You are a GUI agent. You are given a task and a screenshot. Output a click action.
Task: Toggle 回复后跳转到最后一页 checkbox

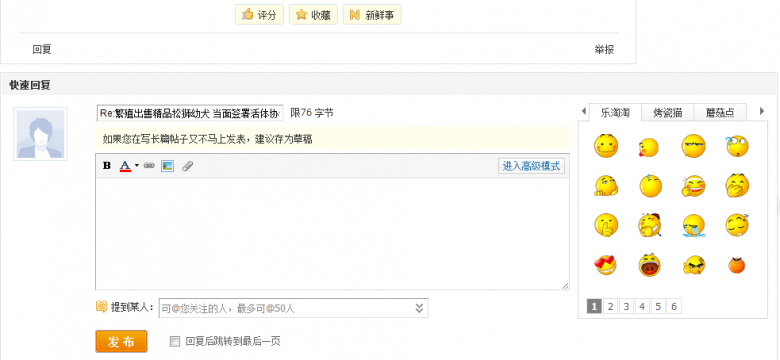[x=175, y=342]
